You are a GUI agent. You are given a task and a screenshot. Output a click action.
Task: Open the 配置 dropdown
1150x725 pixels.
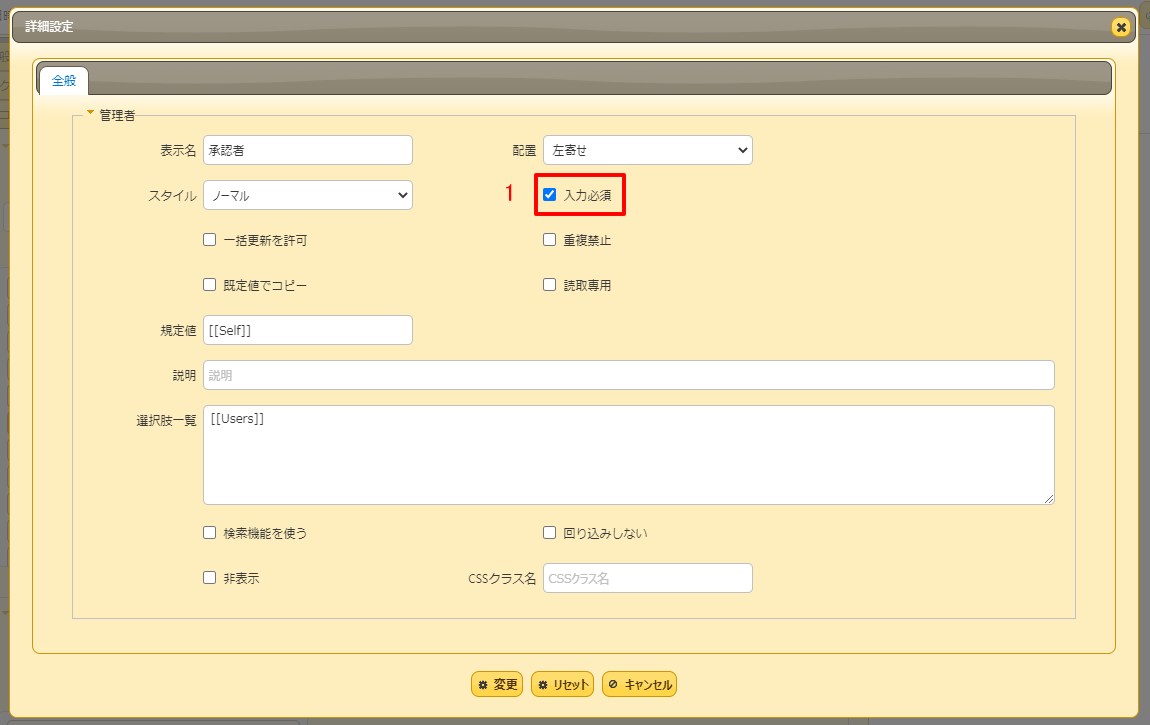pos(647,150)
